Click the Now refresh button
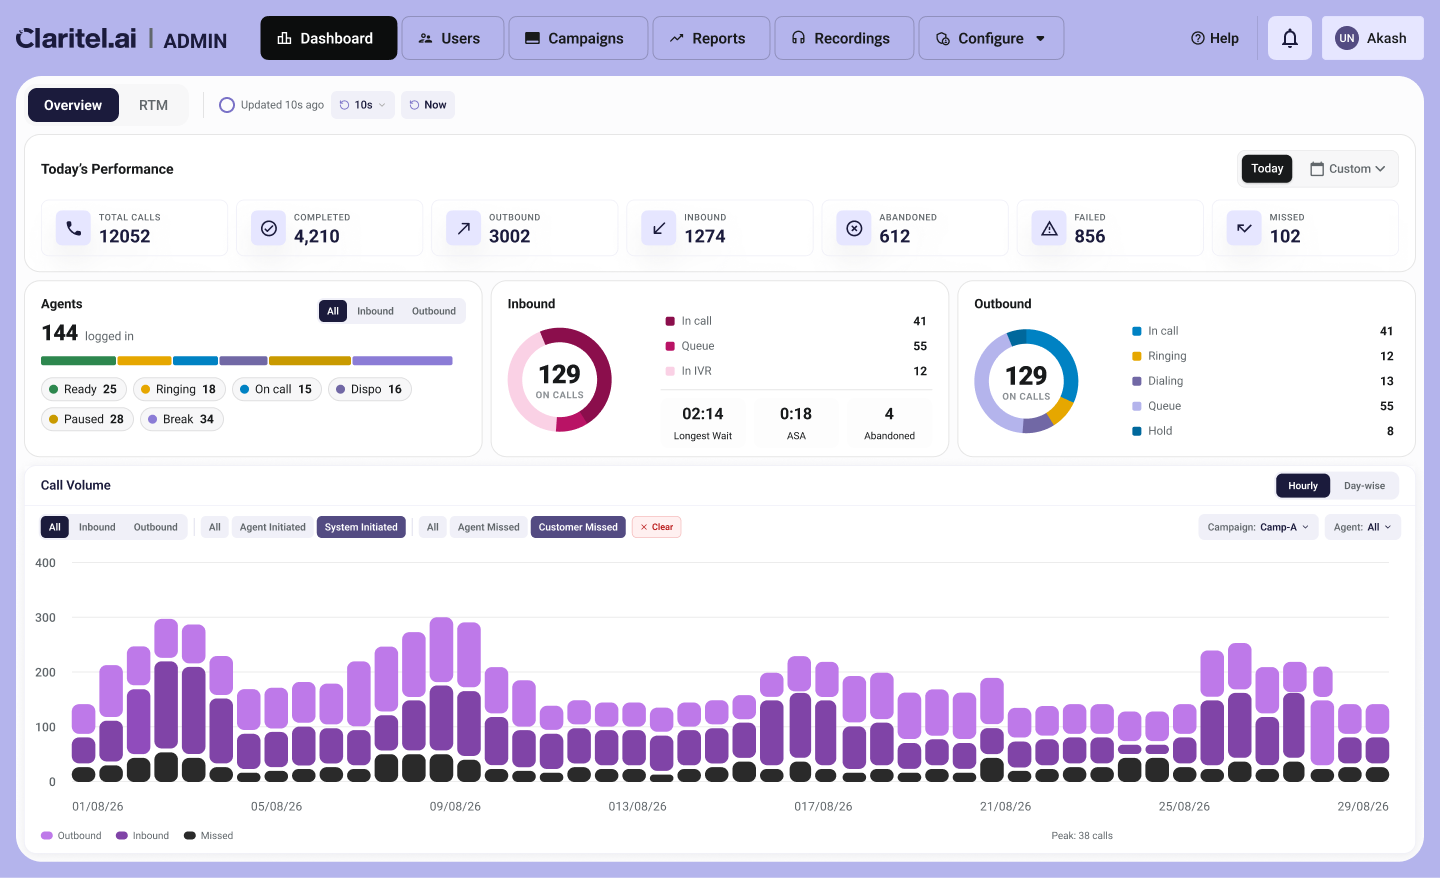The width and height of the screenshot is (1440, 878). [x=428, y=105]
